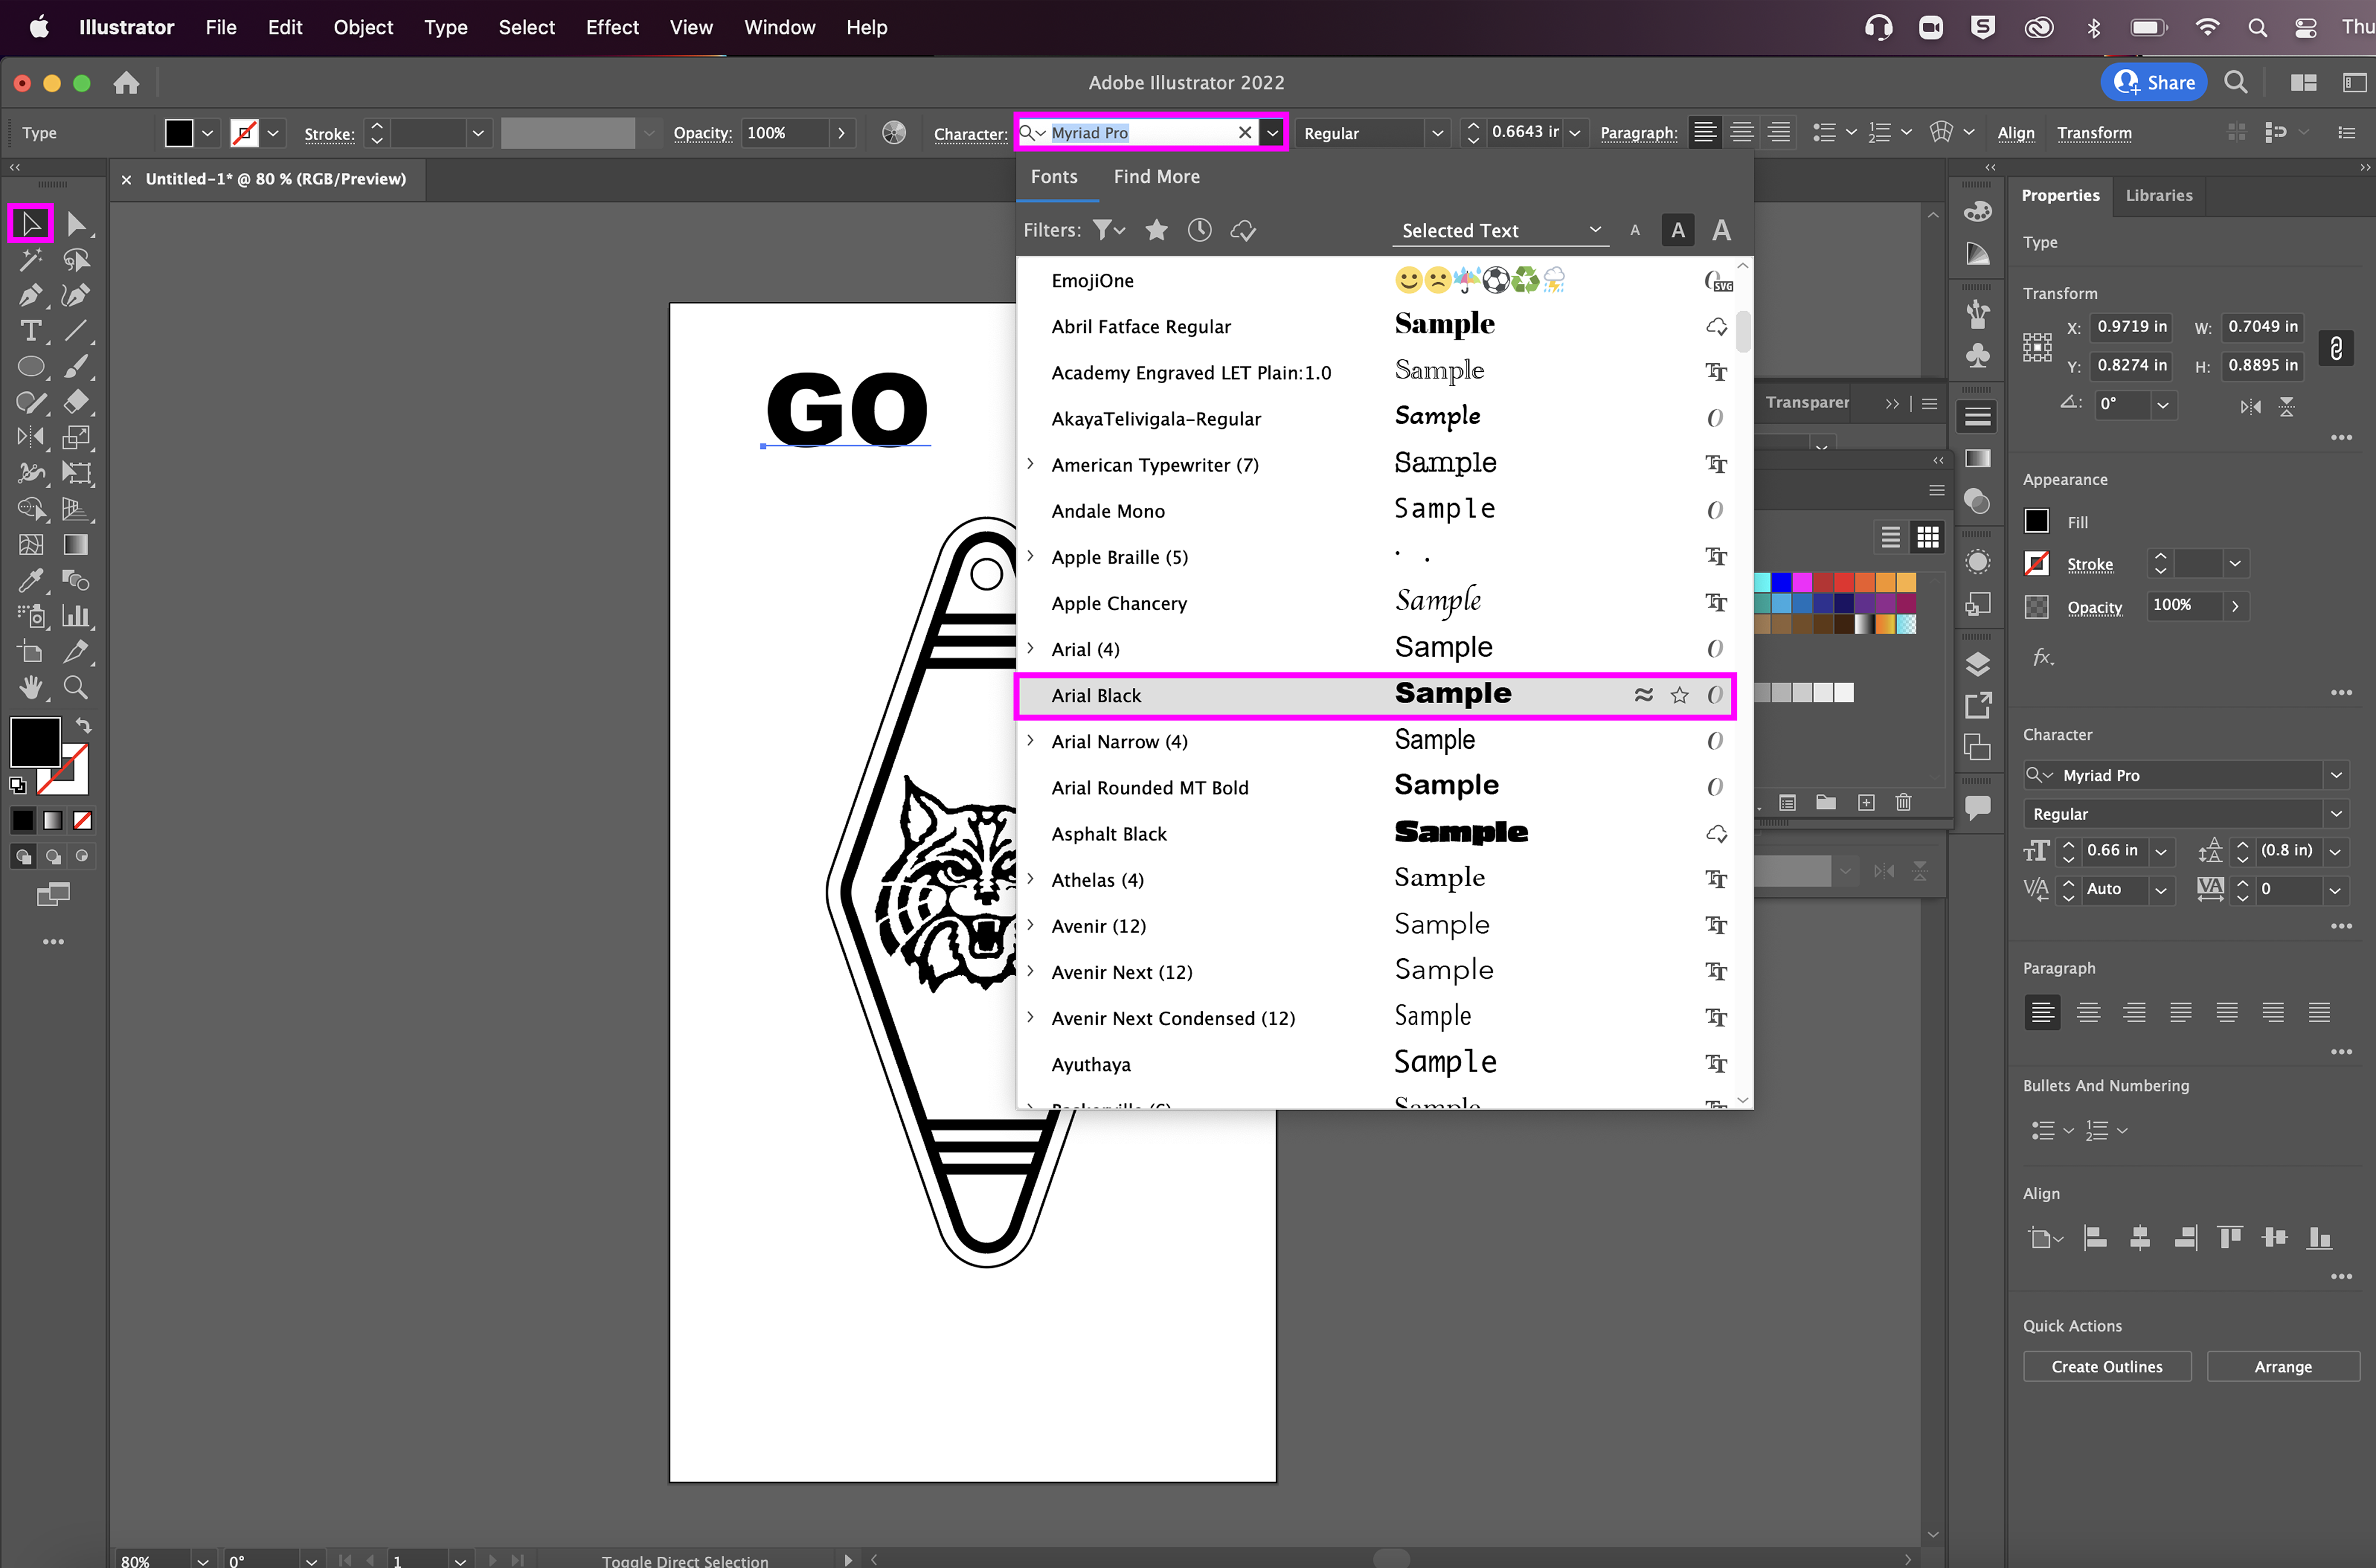Viewport: 2376px width, 1568px height.
Task: Click the Fill color swatch in Appearance
Action: tap(2036, 521)
